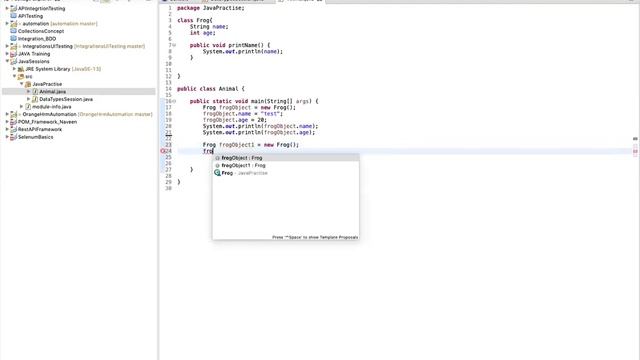
Task: Click the 'class Frog{' code line
Action: (x=195, y=20)
